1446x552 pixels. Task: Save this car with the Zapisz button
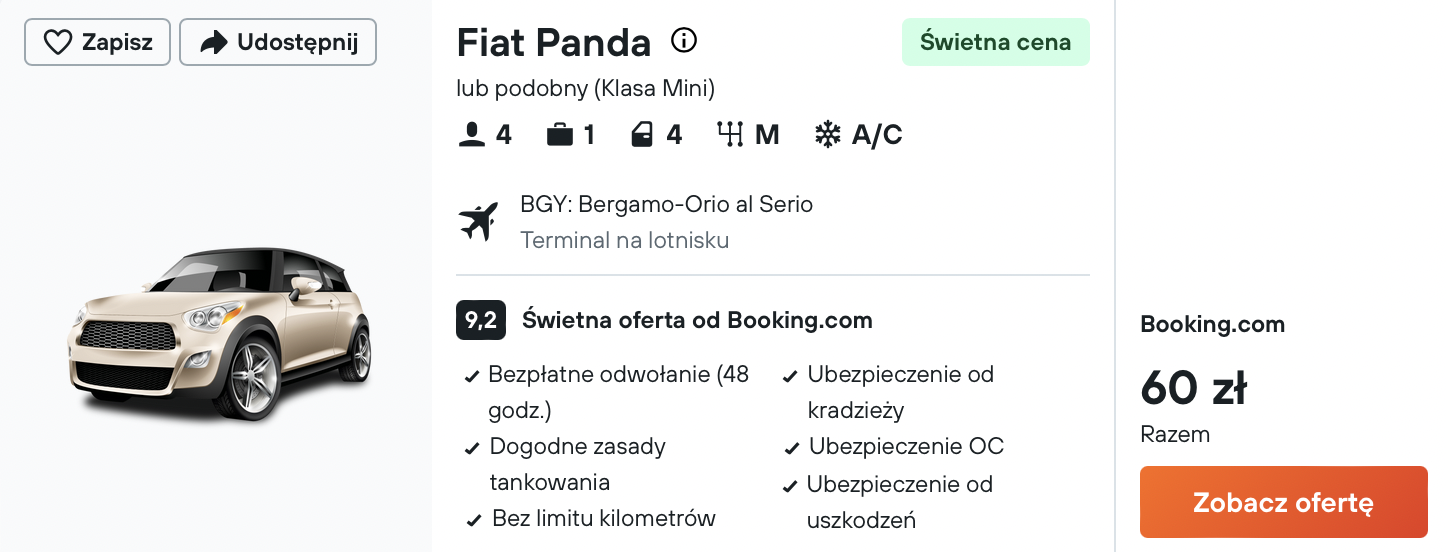(98, 42)
